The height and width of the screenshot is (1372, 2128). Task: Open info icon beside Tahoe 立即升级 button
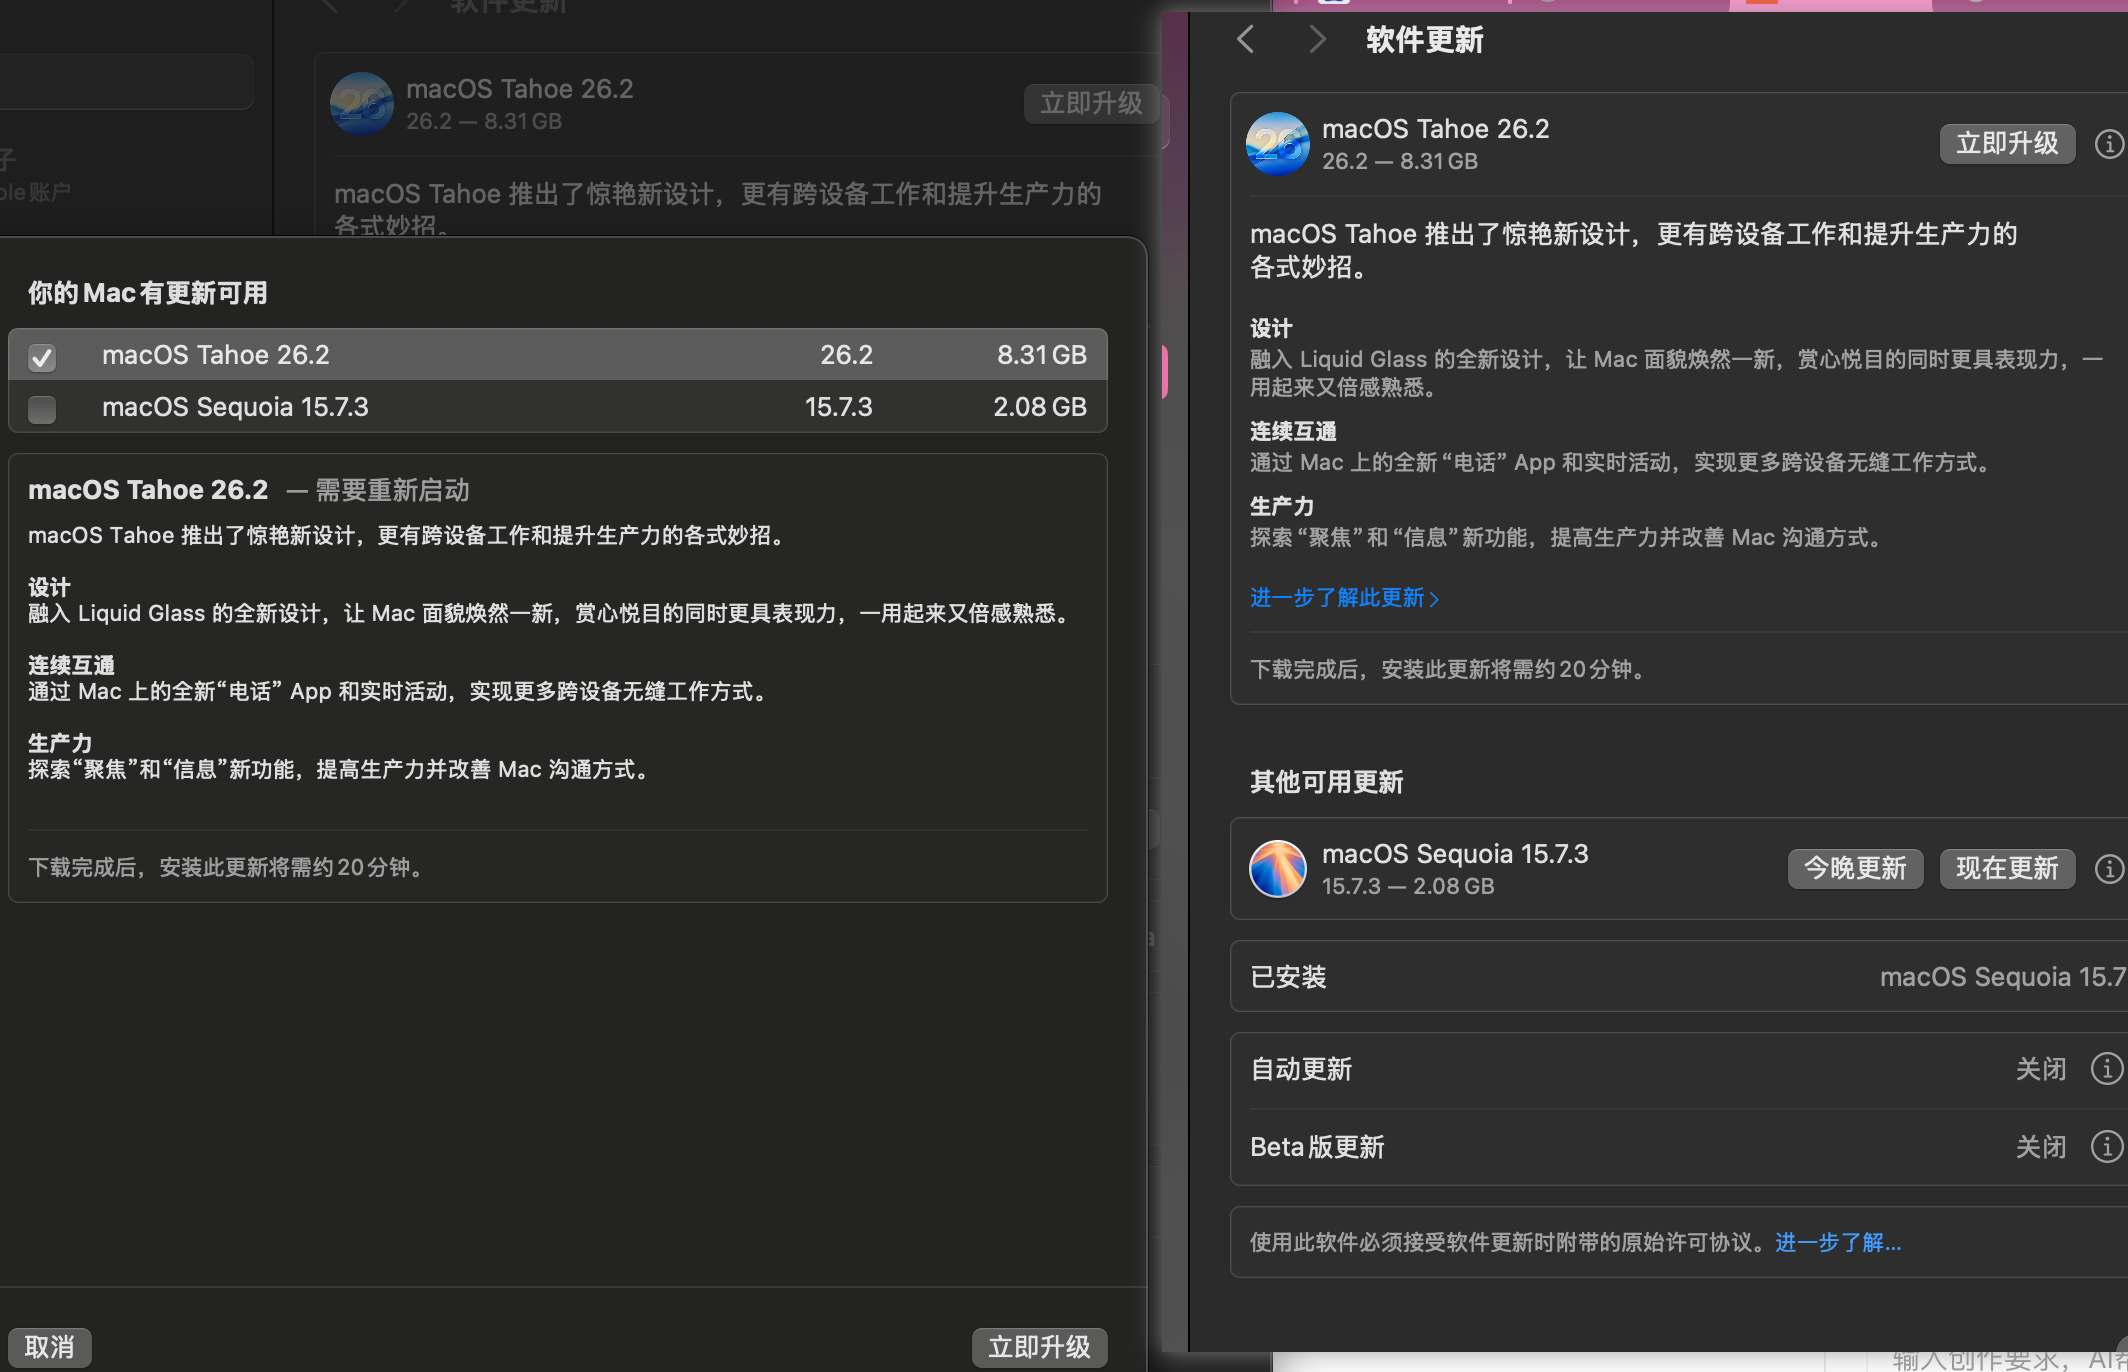point(2108,144)
